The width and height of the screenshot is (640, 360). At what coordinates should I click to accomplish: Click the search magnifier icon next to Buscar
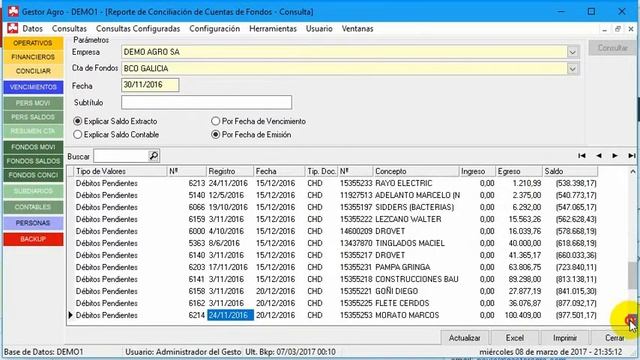point(153,156)
